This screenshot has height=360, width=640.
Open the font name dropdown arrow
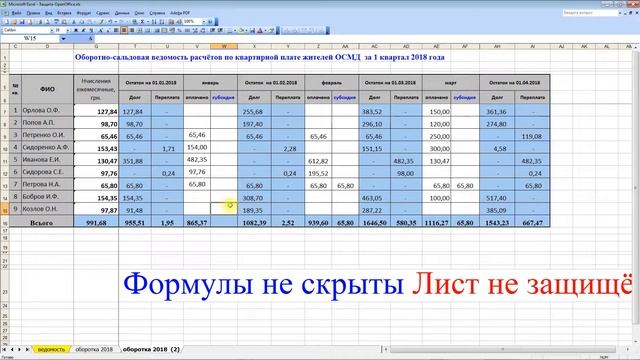click(x=52, y=30)
